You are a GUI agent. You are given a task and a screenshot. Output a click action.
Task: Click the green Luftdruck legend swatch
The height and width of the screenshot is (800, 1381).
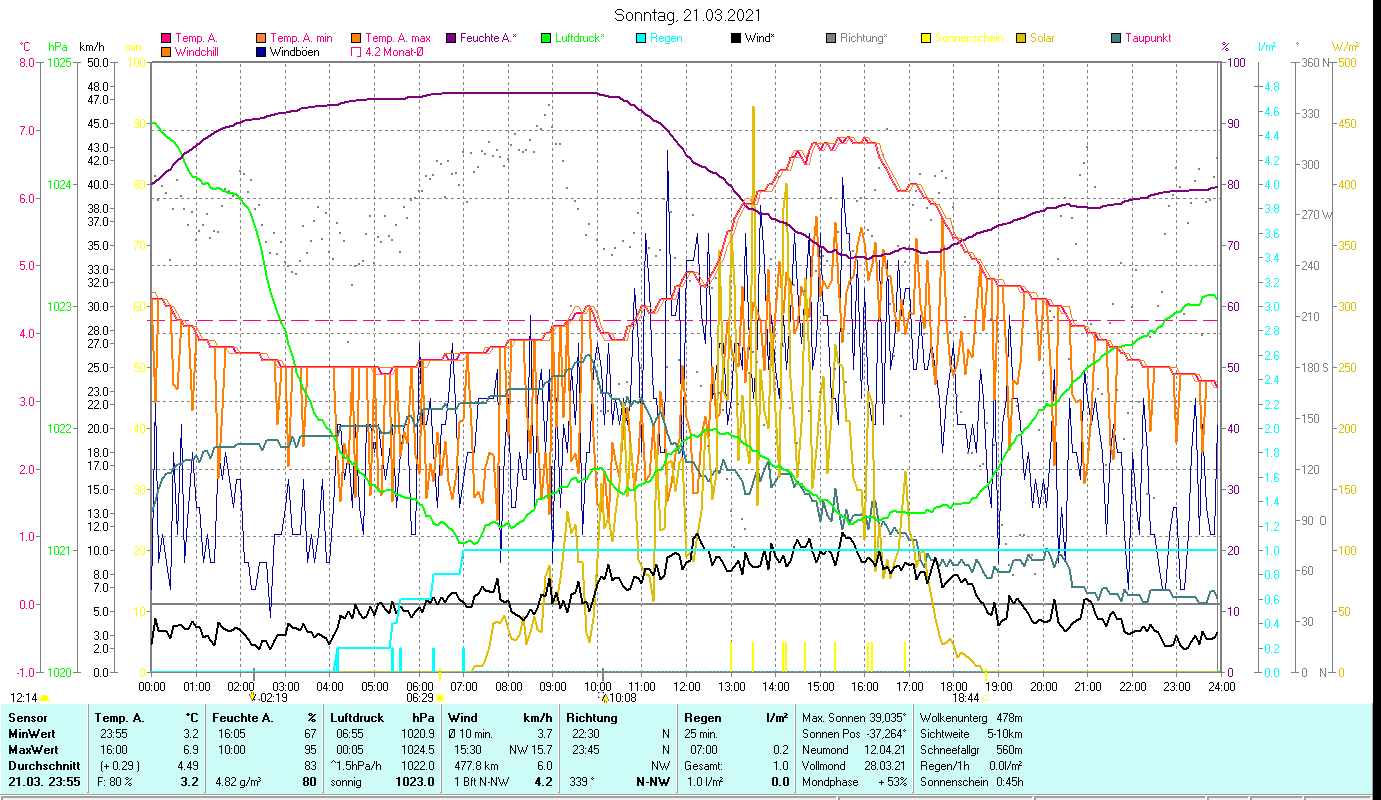546,39
